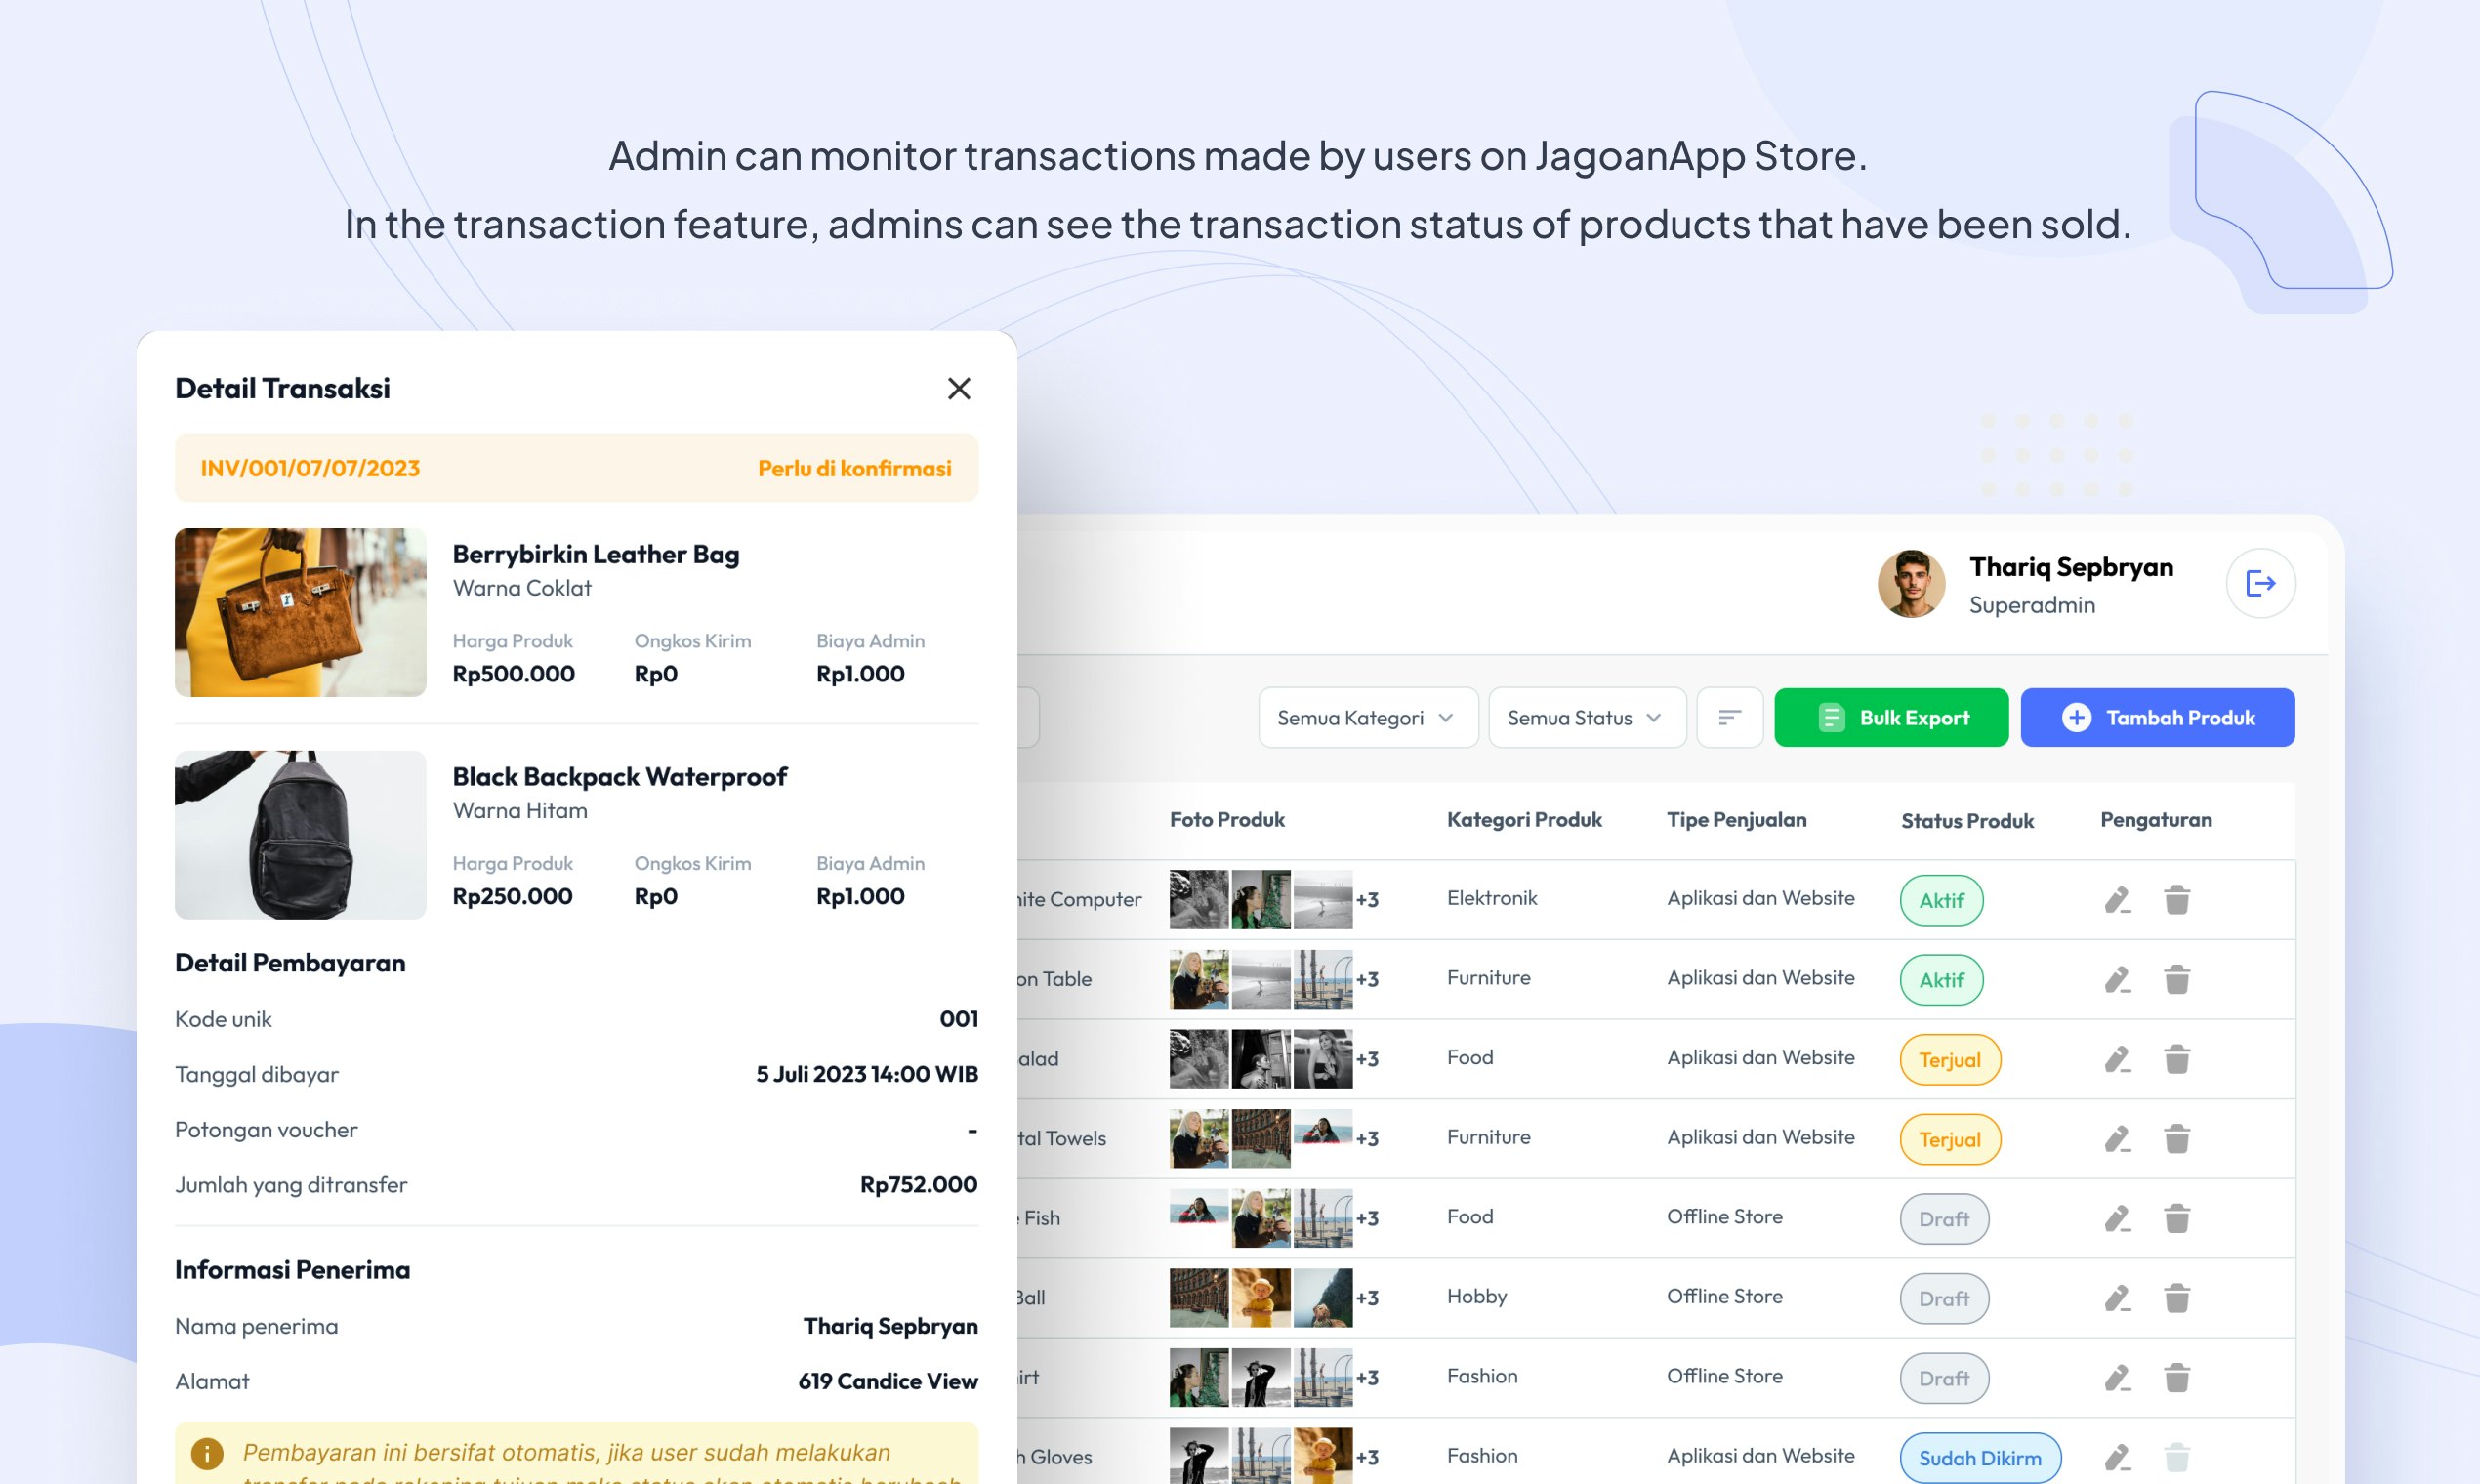2480x1484 pixels.
Task: Edit the Elektronik product row
Action: tap(2117, 900)
